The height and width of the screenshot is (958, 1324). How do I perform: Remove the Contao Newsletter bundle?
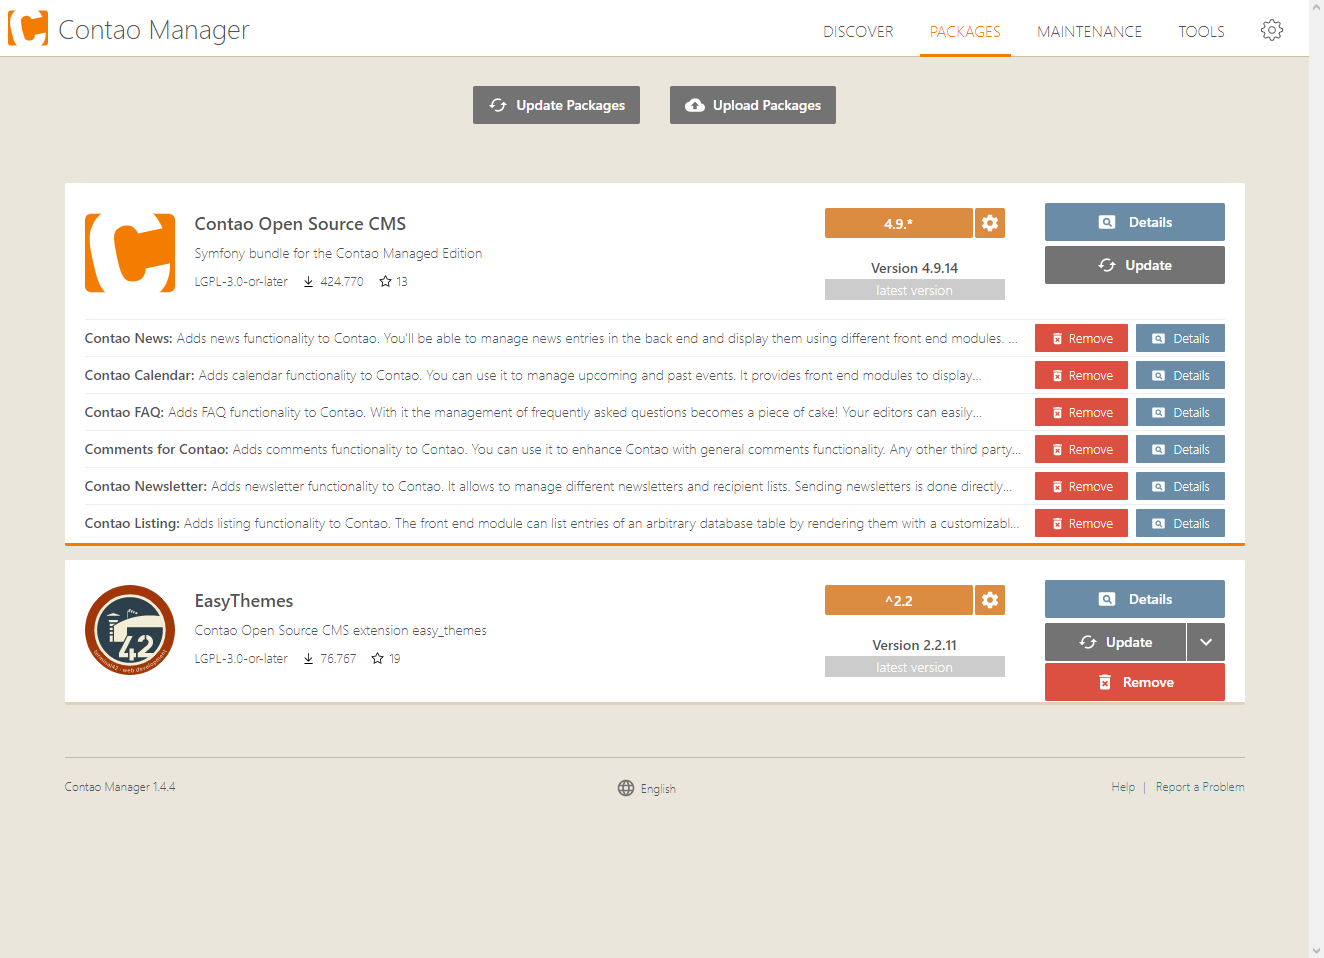coord(1081,486)
